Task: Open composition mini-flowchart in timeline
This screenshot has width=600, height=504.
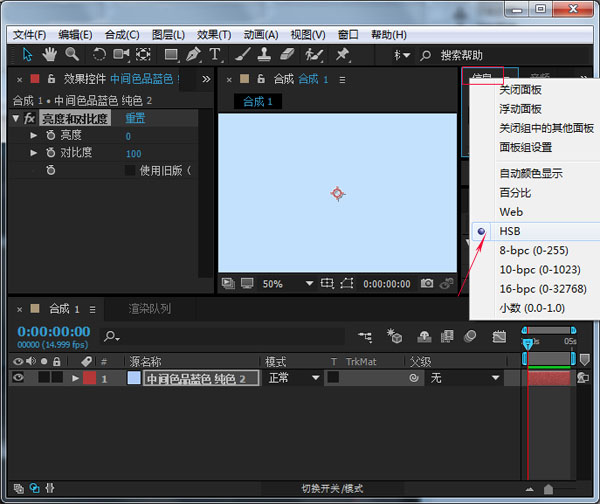Action: pos(365,337)
